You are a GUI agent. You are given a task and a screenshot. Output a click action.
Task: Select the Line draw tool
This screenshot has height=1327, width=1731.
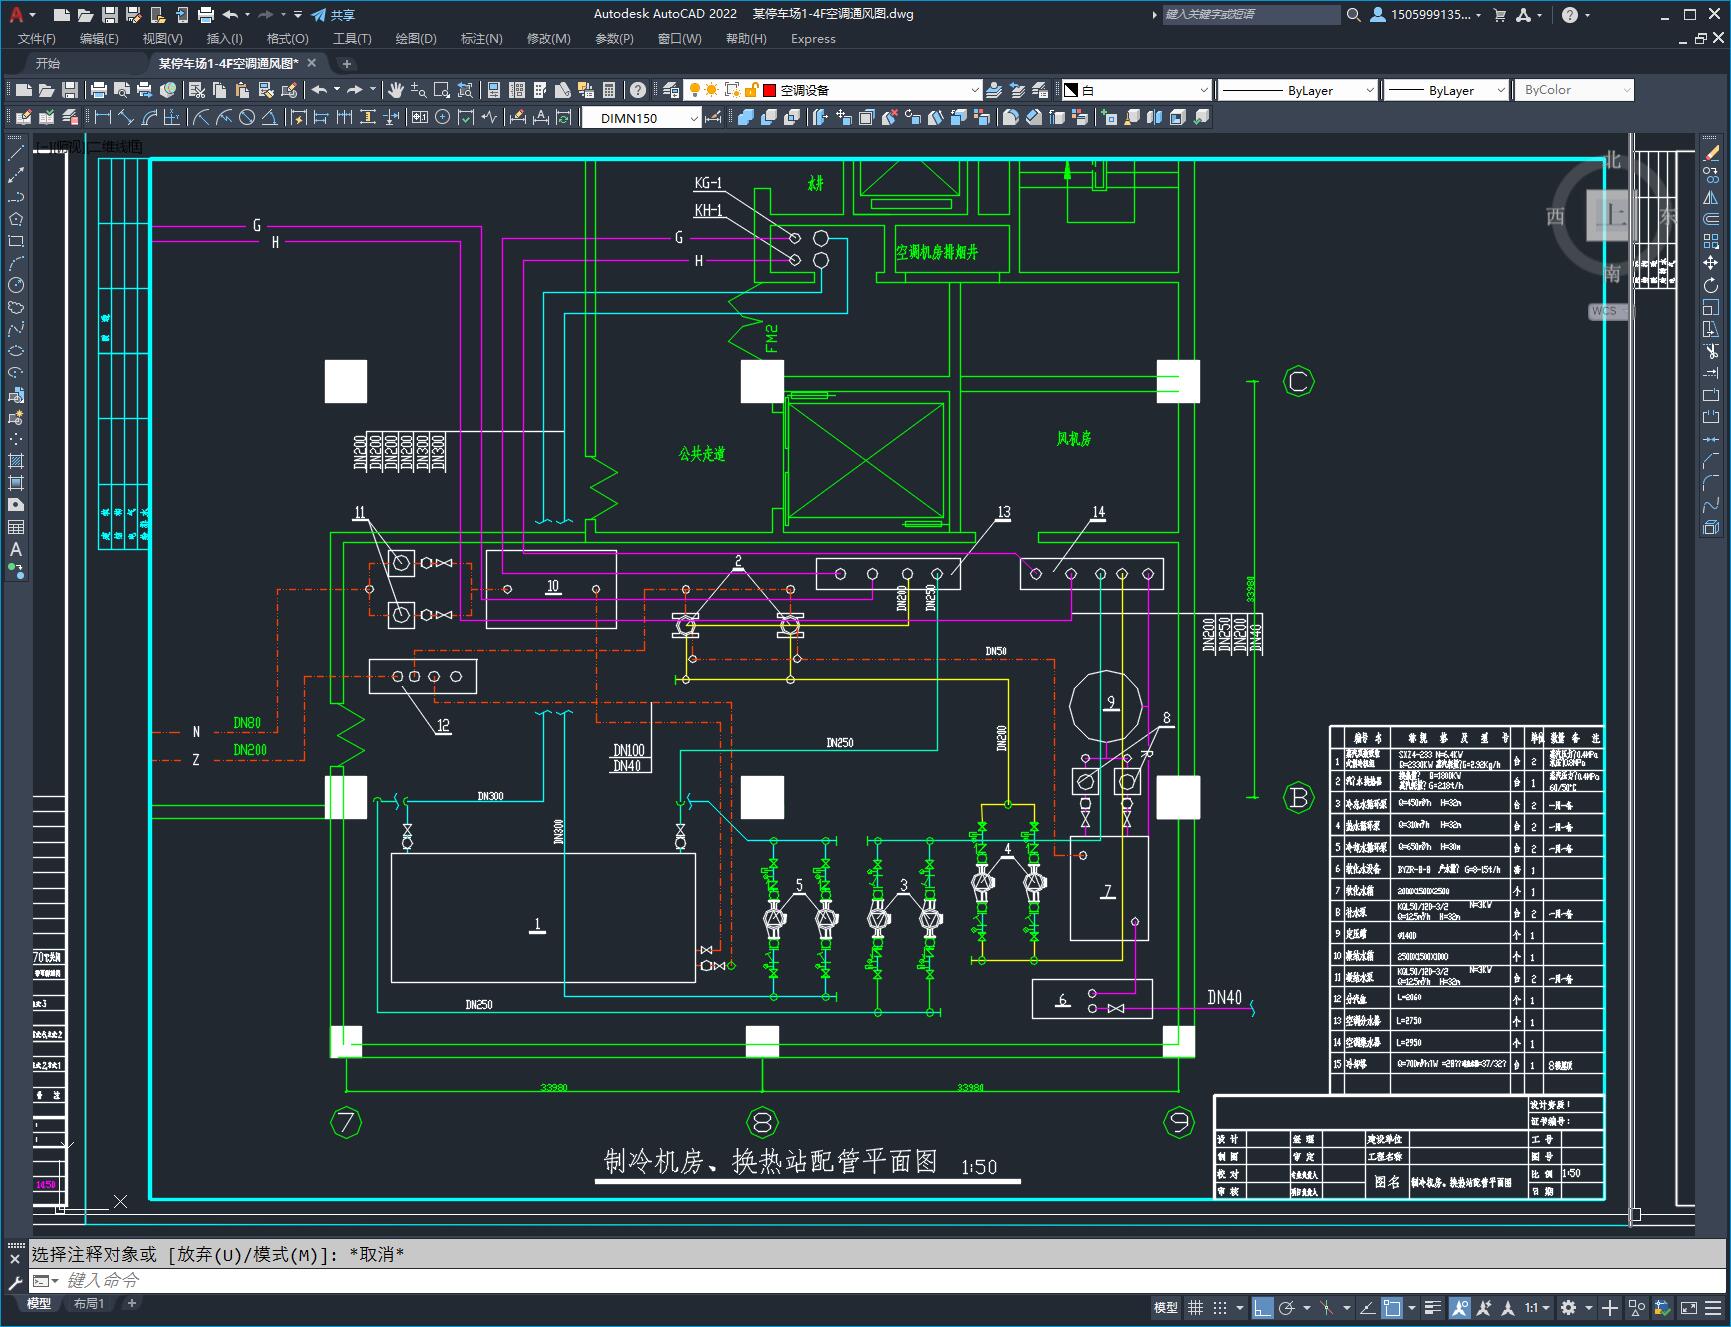click(x=16, y=153)
